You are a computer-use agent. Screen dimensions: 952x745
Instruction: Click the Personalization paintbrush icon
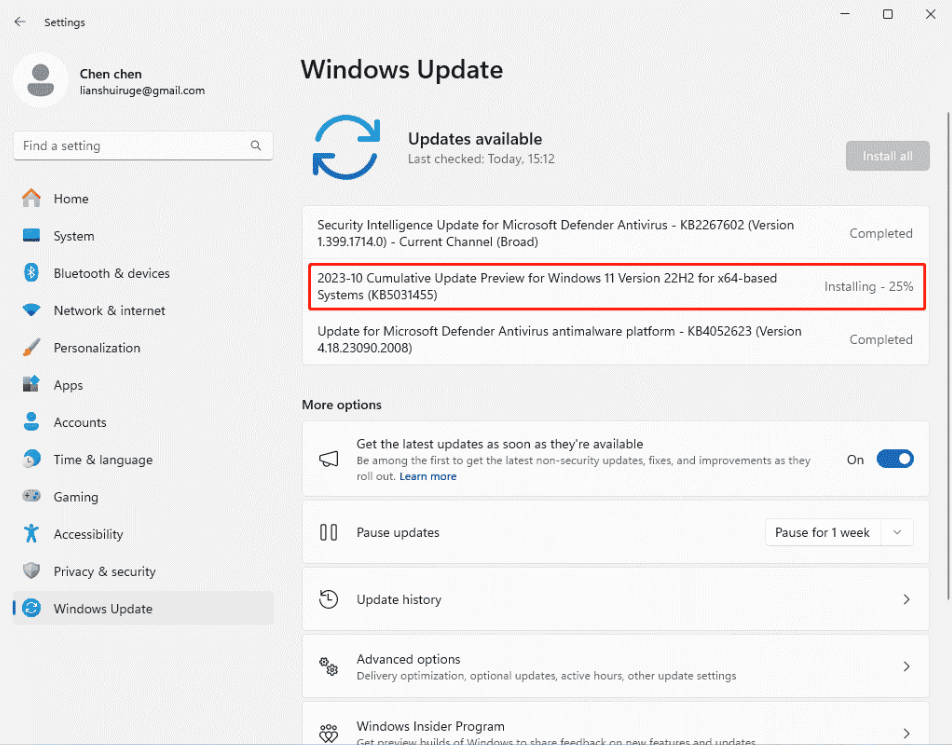pyautogui.click(x=31, y=348)
